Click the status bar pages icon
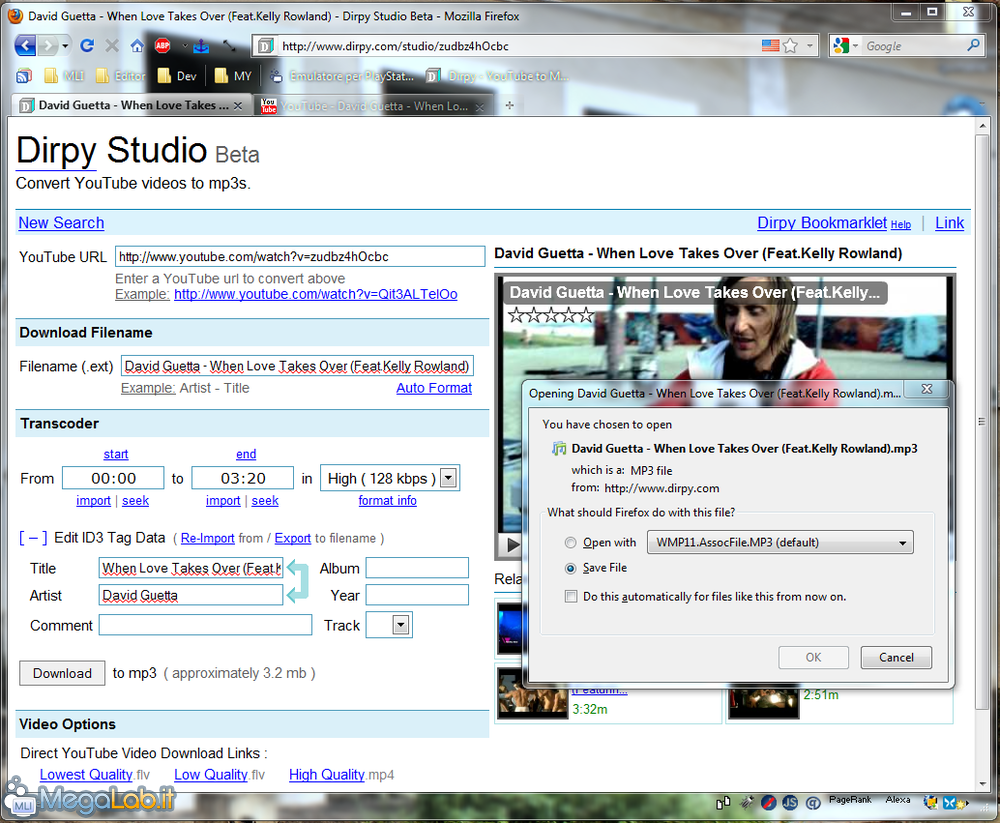Viewport: 1000px width, 823px height. point(723,803)
